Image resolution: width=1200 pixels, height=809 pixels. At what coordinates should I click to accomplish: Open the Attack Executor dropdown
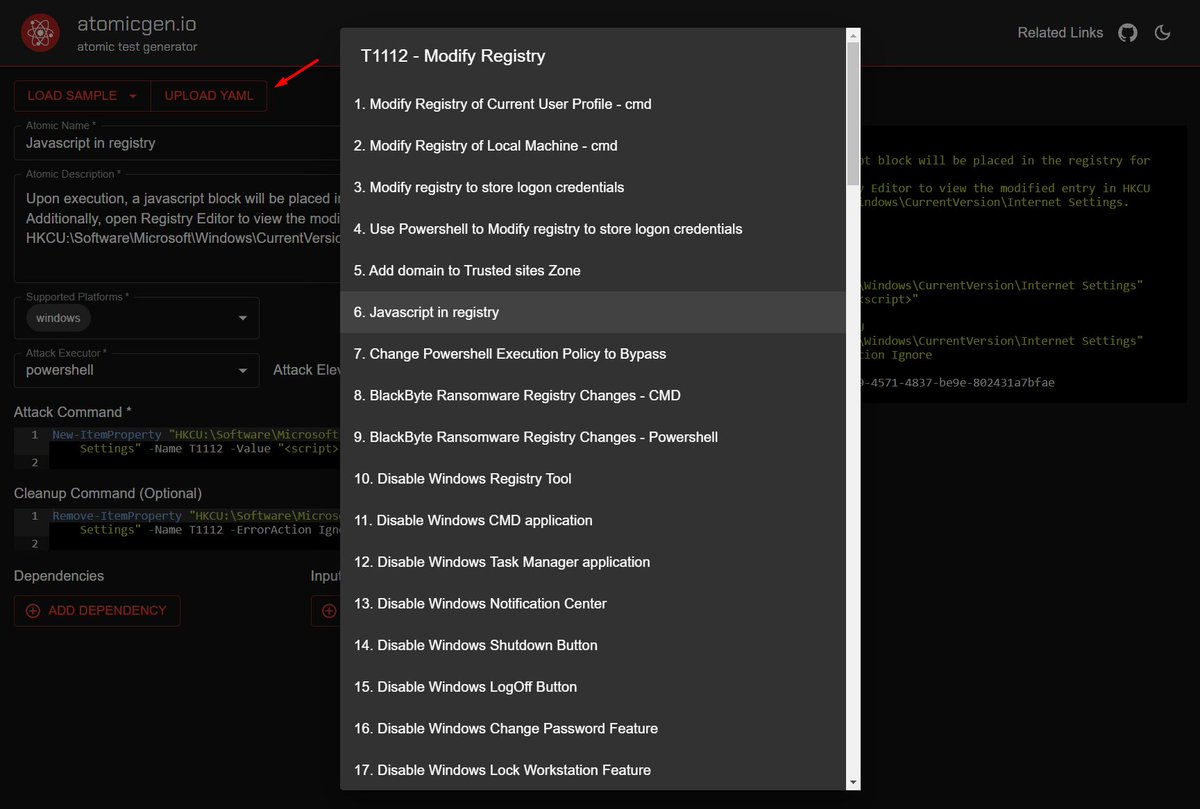click(x=136, y=370)
